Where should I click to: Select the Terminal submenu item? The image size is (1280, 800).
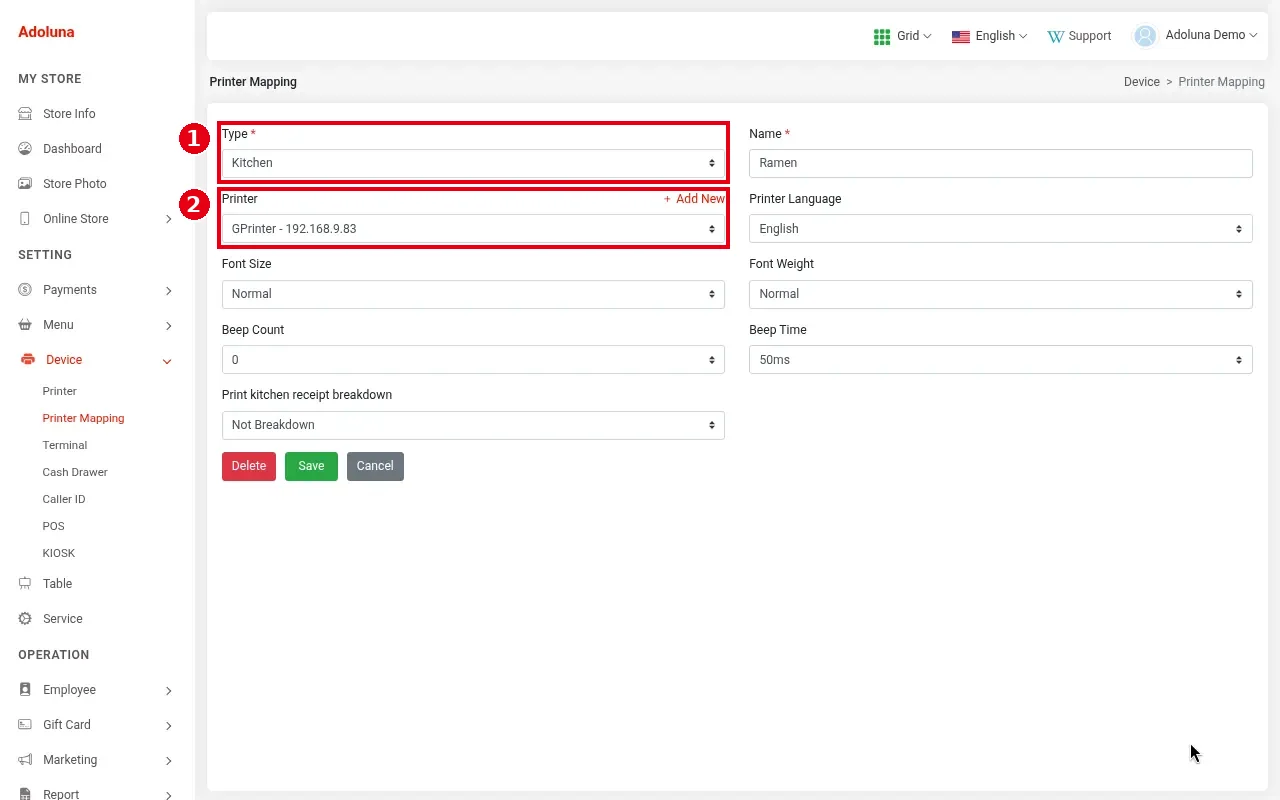click(x=64, y=445)
